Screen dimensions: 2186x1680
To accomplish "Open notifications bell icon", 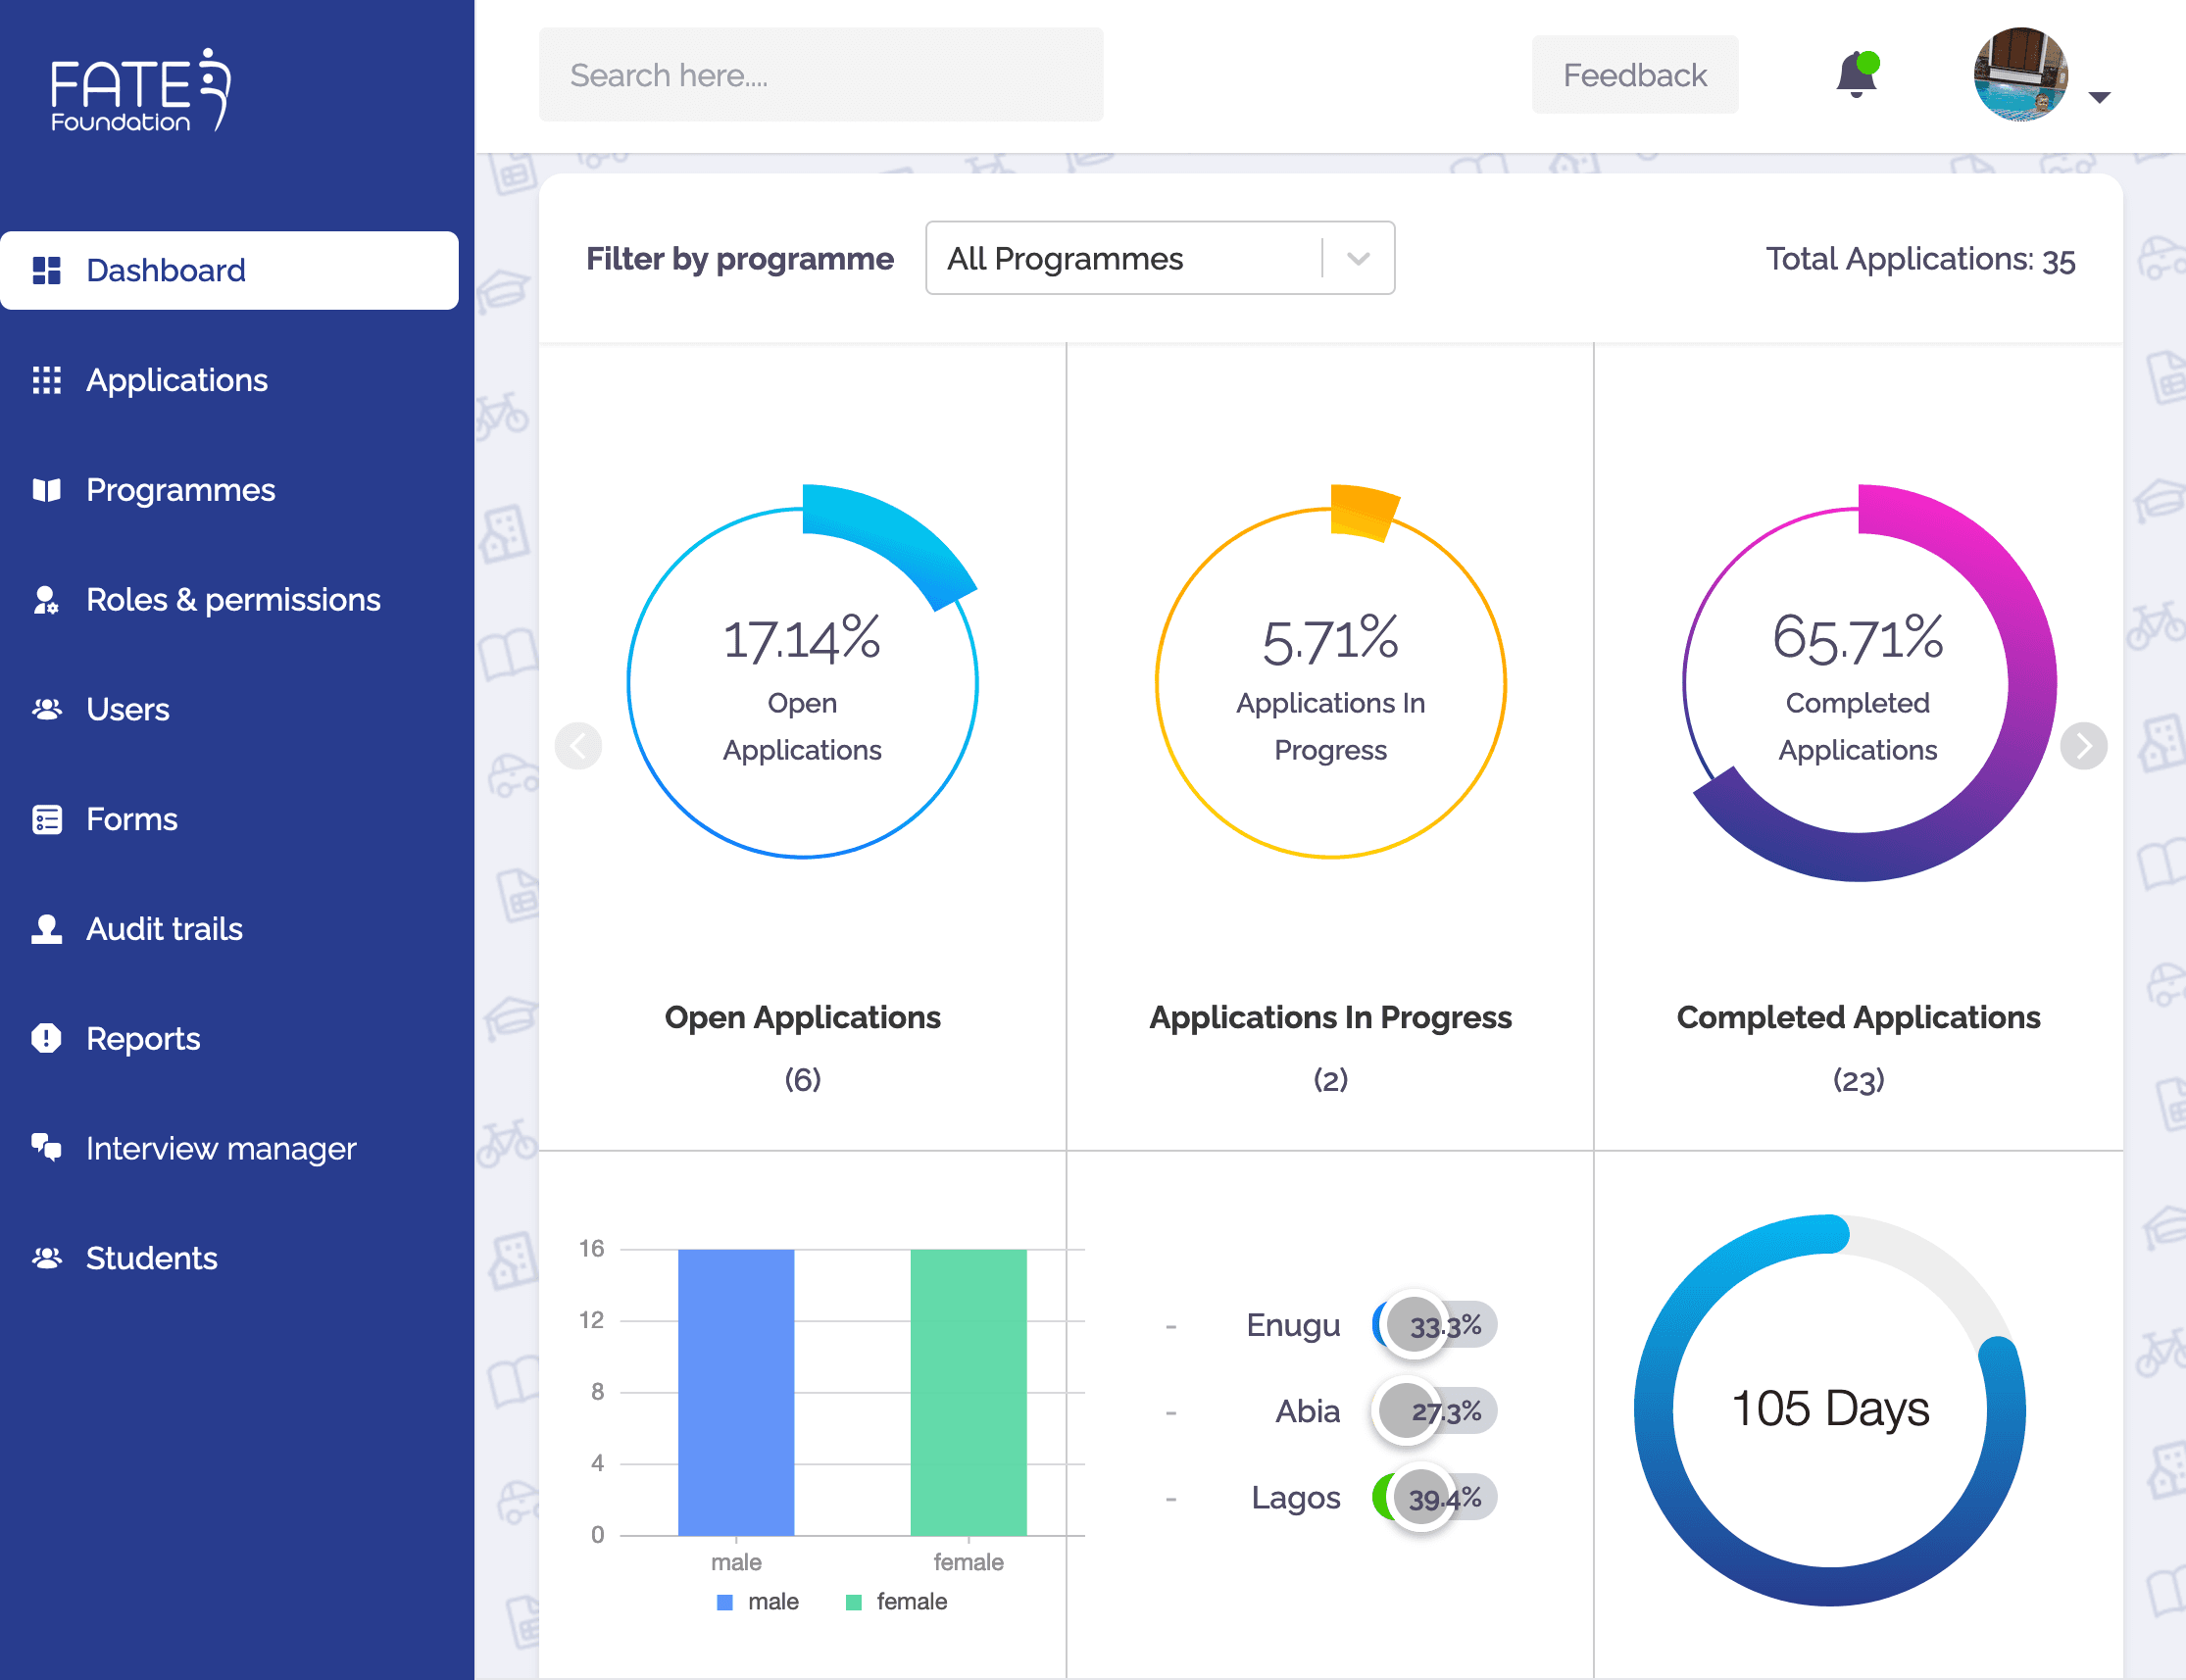I will [x=1856, y=74].
